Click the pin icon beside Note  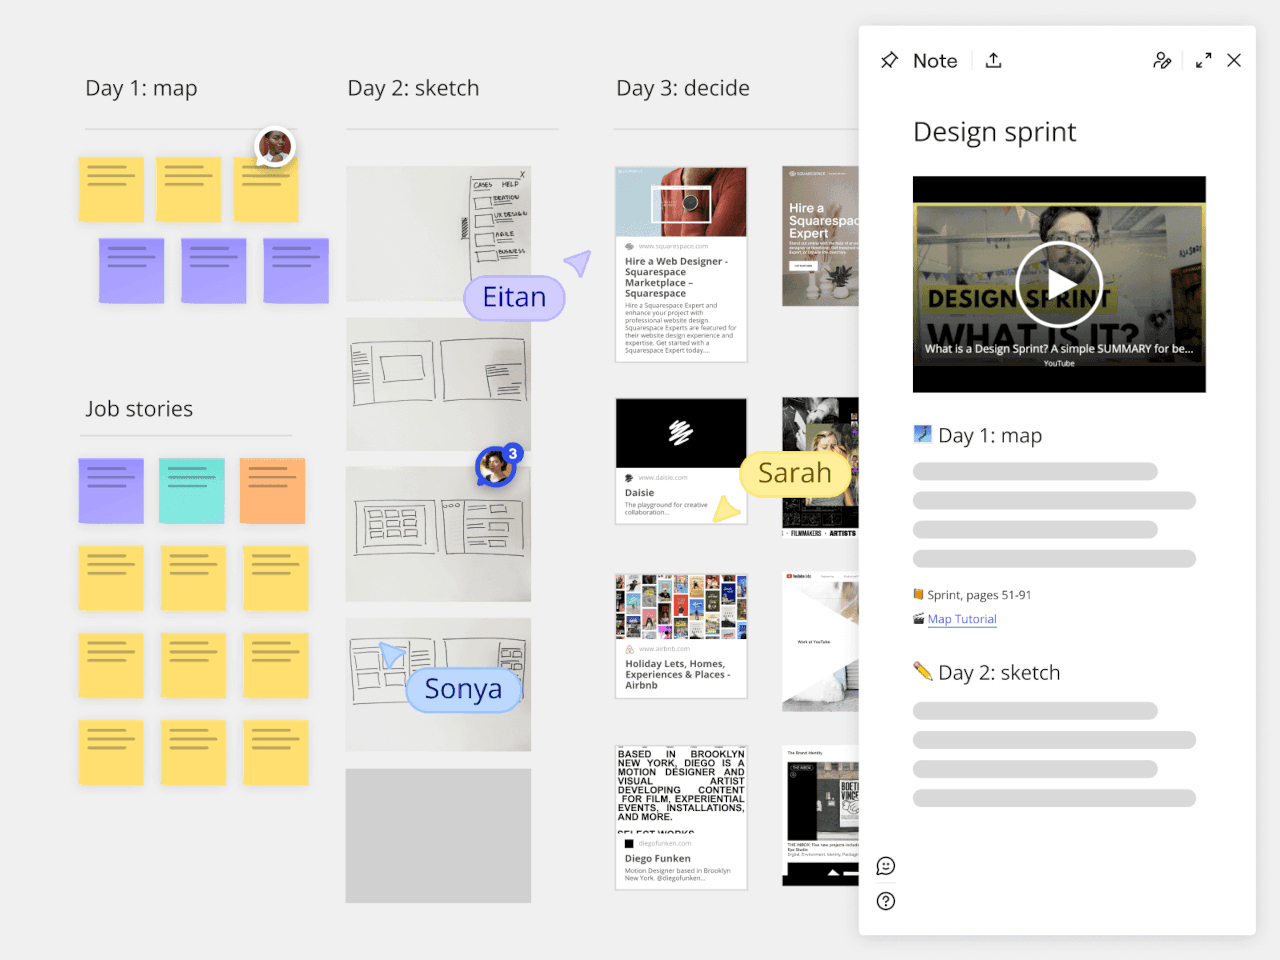(x=889, y=61)
